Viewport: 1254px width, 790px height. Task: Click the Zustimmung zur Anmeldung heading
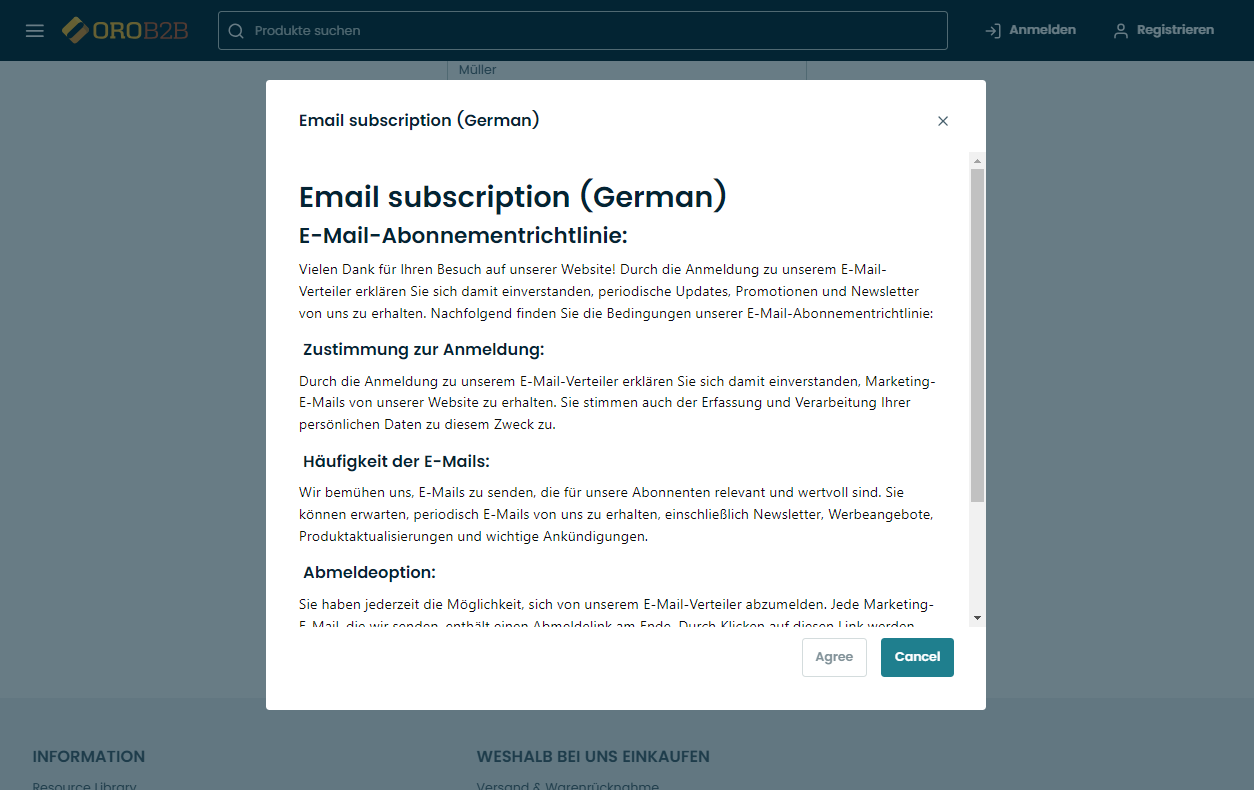click(423, 350)
